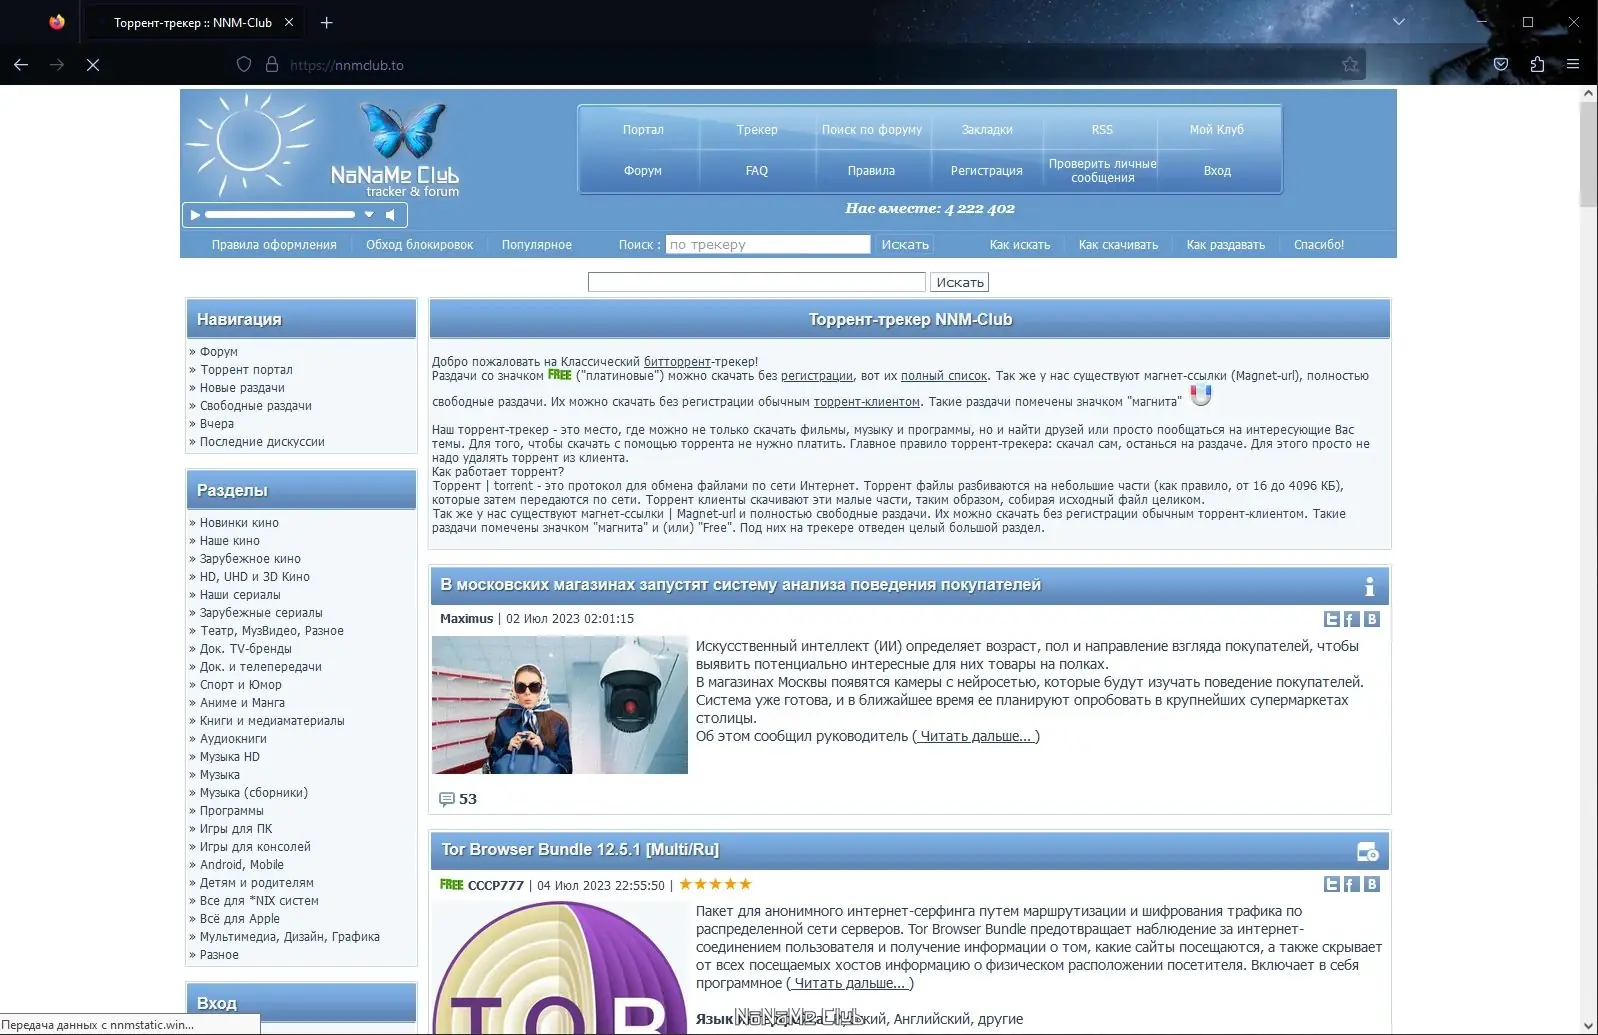Image resolution: width=1598 pixels, height=1035 pixels.
Task: Click the software disc icon on Tor Browser post
Action: 1368,851
